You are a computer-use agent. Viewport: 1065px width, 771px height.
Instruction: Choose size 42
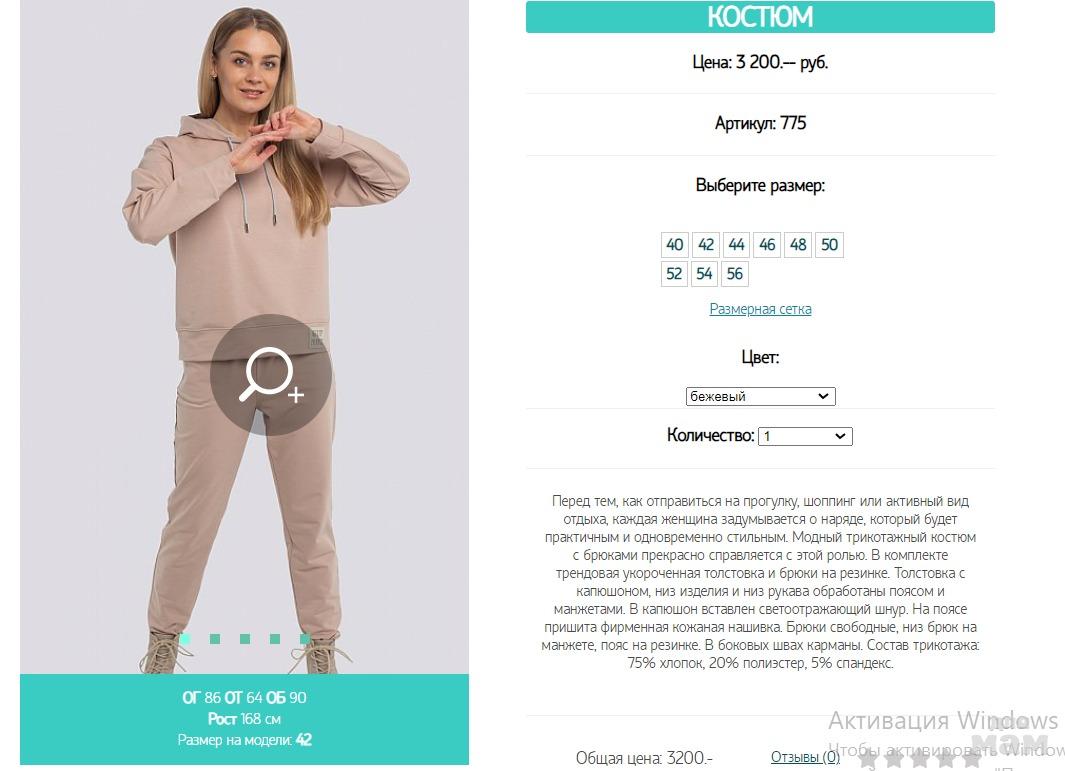[706, 245]
